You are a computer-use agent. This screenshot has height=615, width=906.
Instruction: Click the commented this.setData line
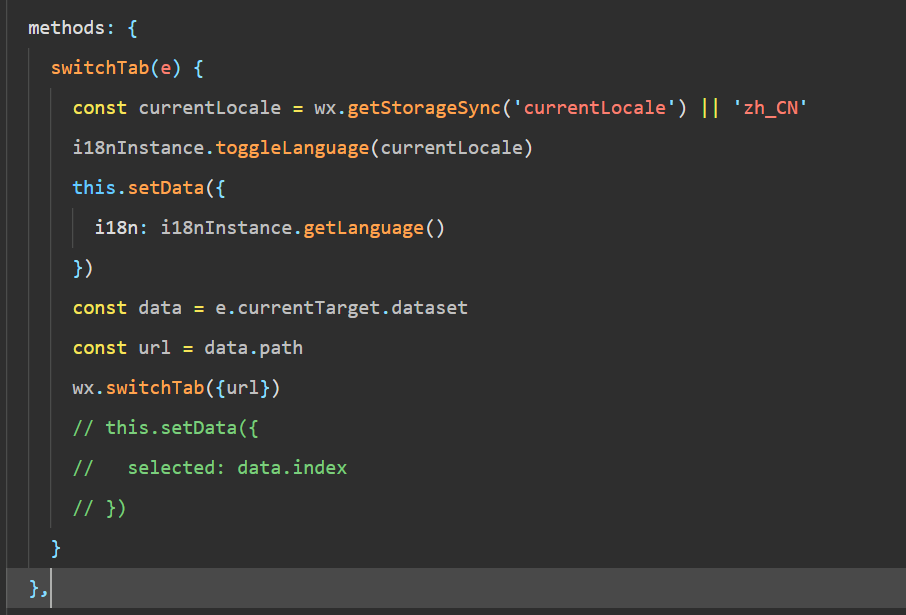click(x=165, y=428)
